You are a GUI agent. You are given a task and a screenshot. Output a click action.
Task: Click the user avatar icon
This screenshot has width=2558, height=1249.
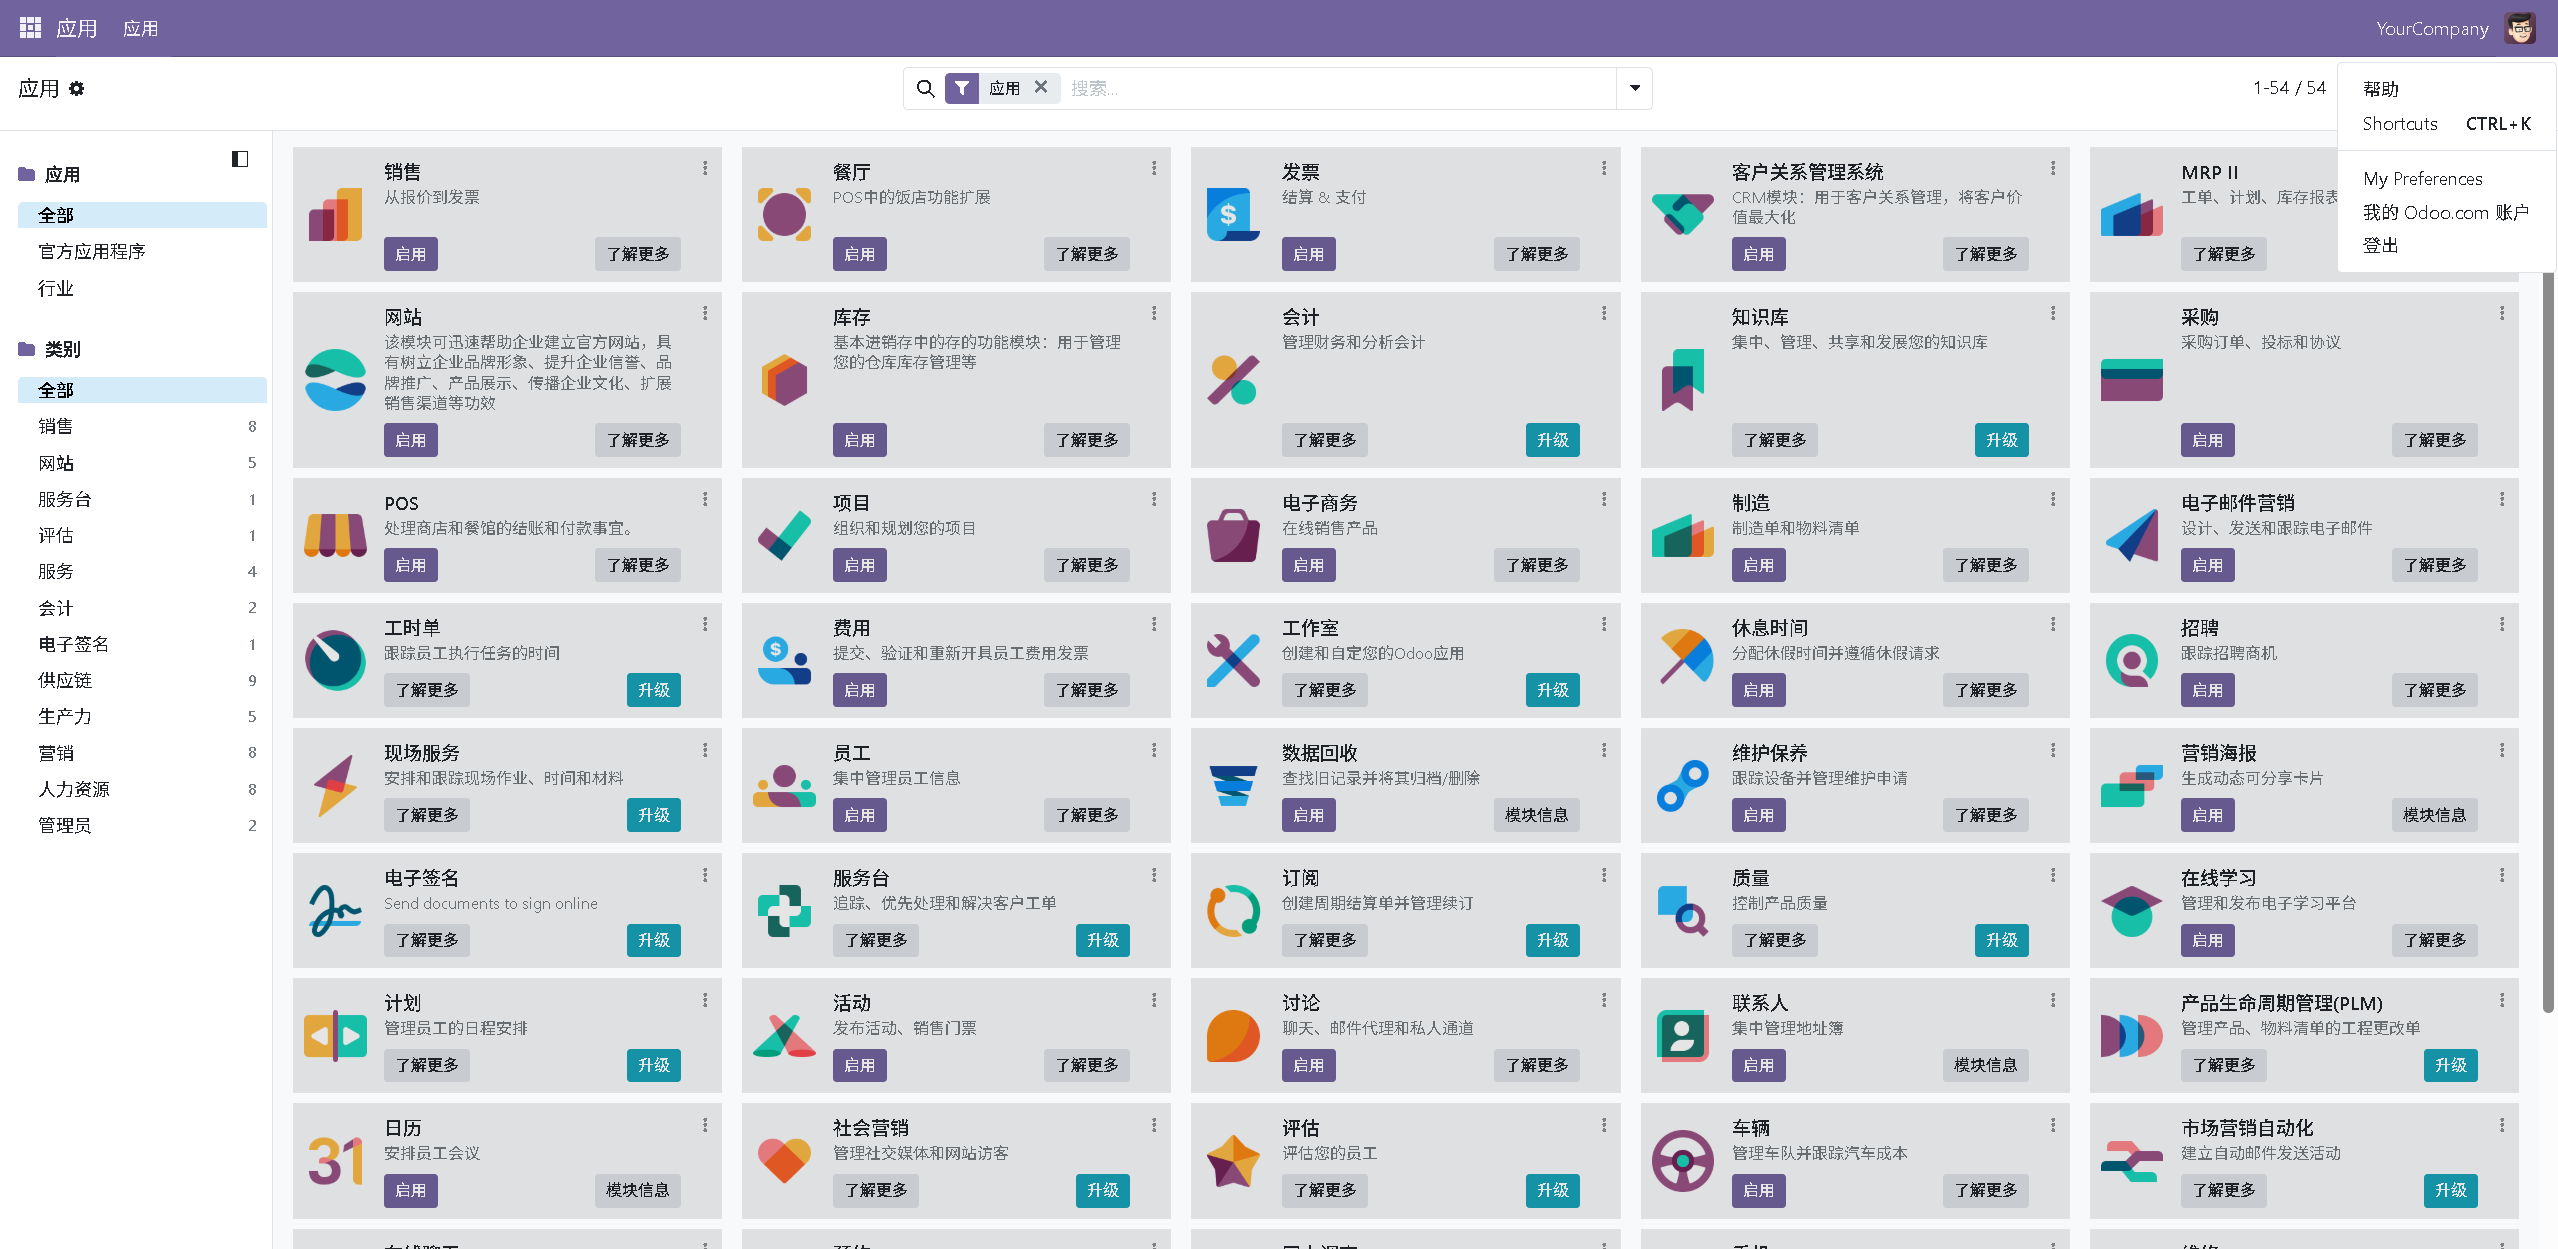coord(2519,28)
